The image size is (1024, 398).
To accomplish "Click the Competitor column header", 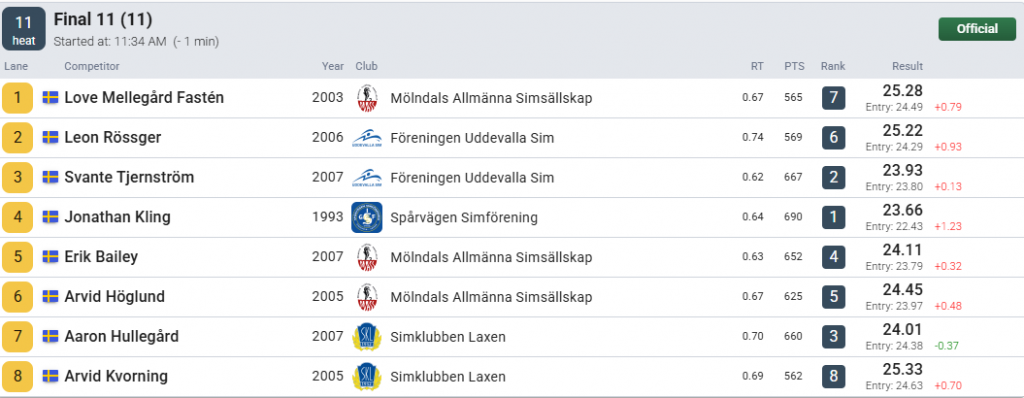I will tap(92, 66).
